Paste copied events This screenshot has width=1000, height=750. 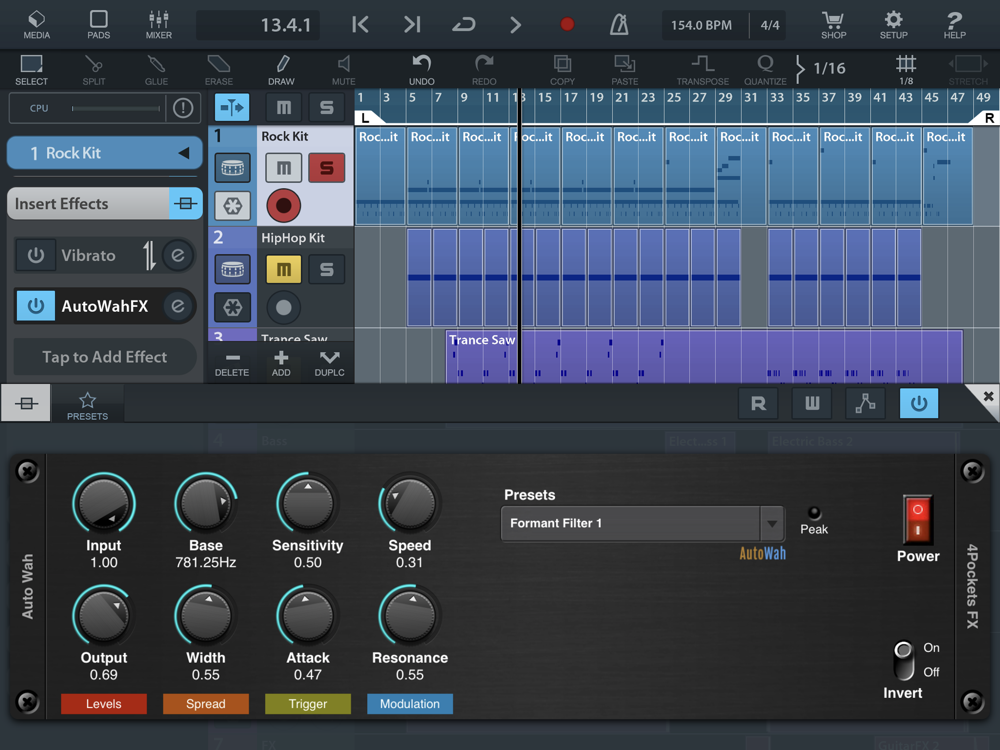625,70
